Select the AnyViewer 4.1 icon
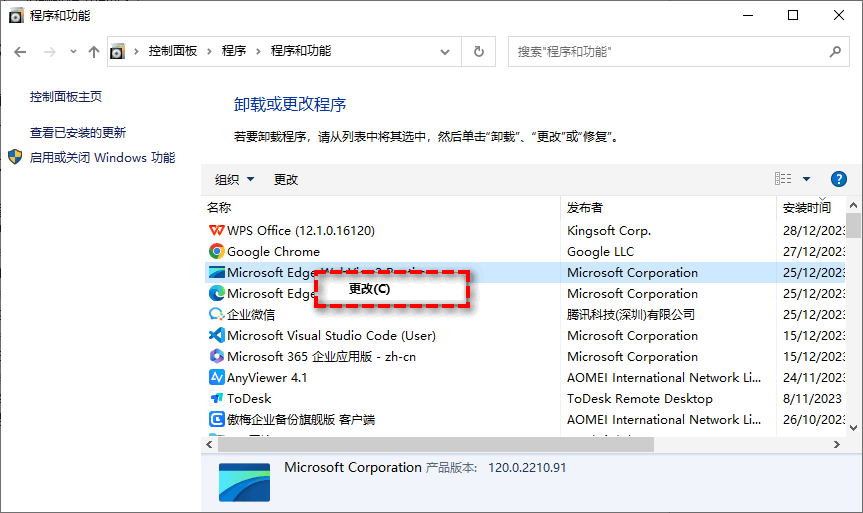Screen dimensions: 863x513 (x=217, y=377)
